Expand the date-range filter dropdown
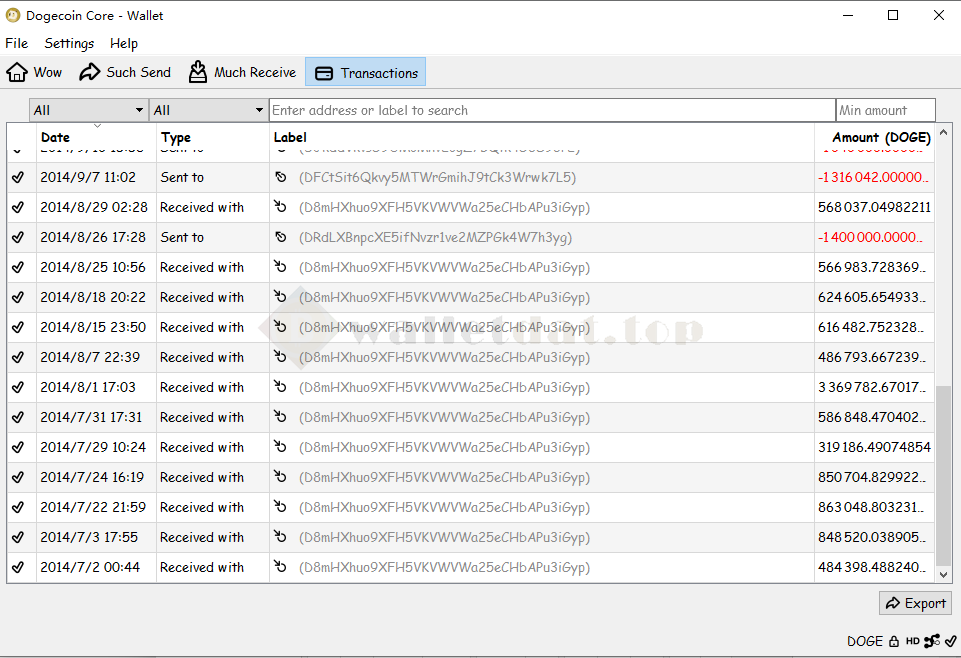961x658 pixels. 88,110
